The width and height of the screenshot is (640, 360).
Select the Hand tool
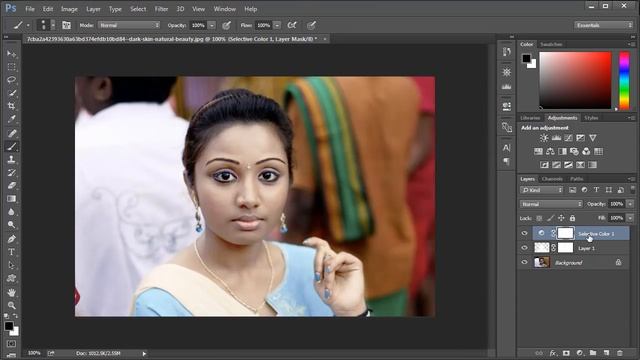tap(11, 292)
